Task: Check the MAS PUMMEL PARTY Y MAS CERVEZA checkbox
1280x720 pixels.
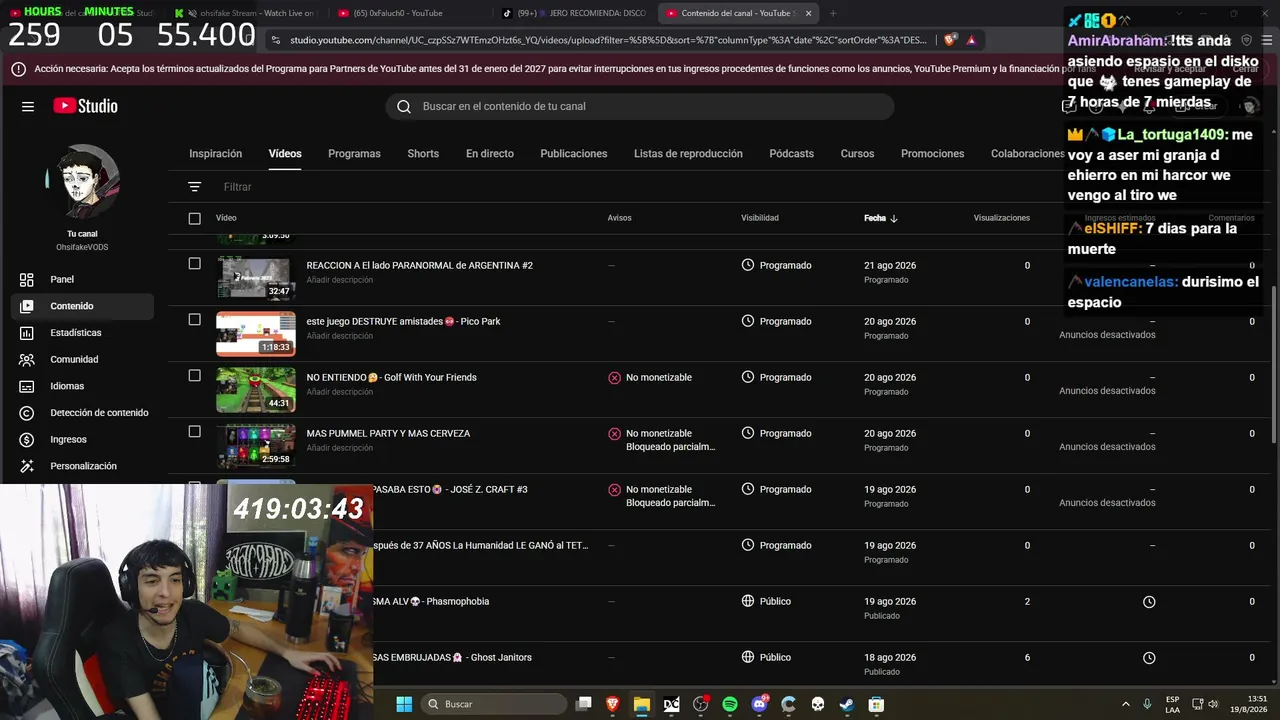Action: click(x=195, y=432)
